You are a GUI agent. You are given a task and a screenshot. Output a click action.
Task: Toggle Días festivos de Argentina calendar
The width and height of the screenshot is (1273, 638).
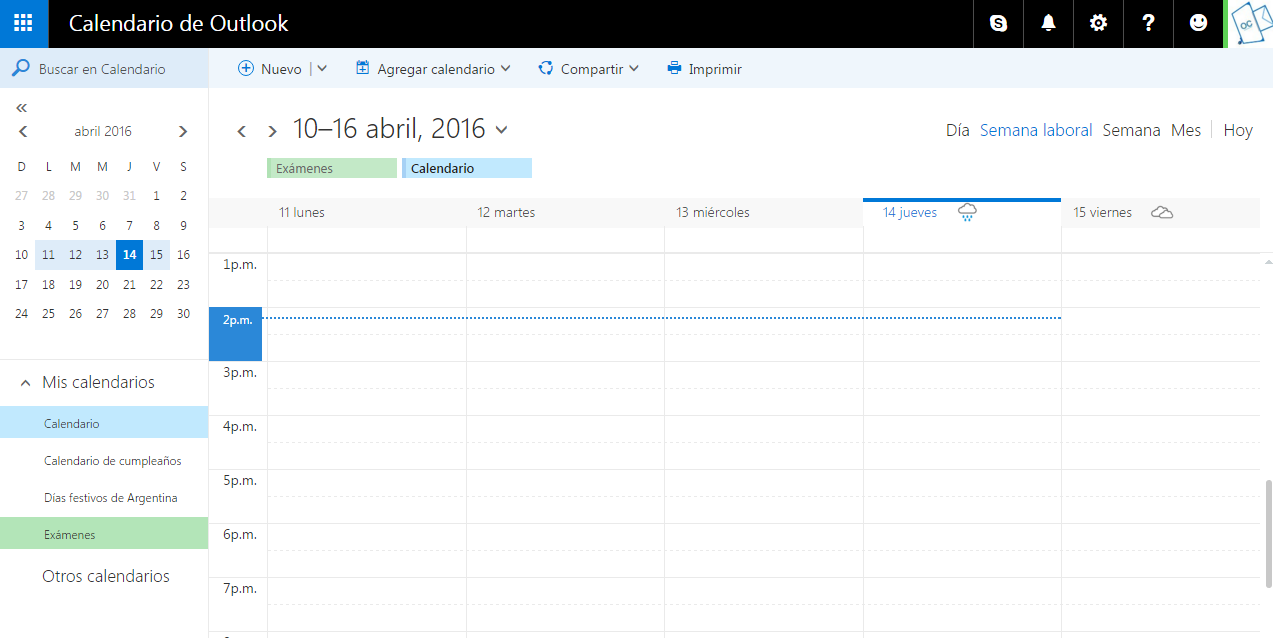(104, 497)
